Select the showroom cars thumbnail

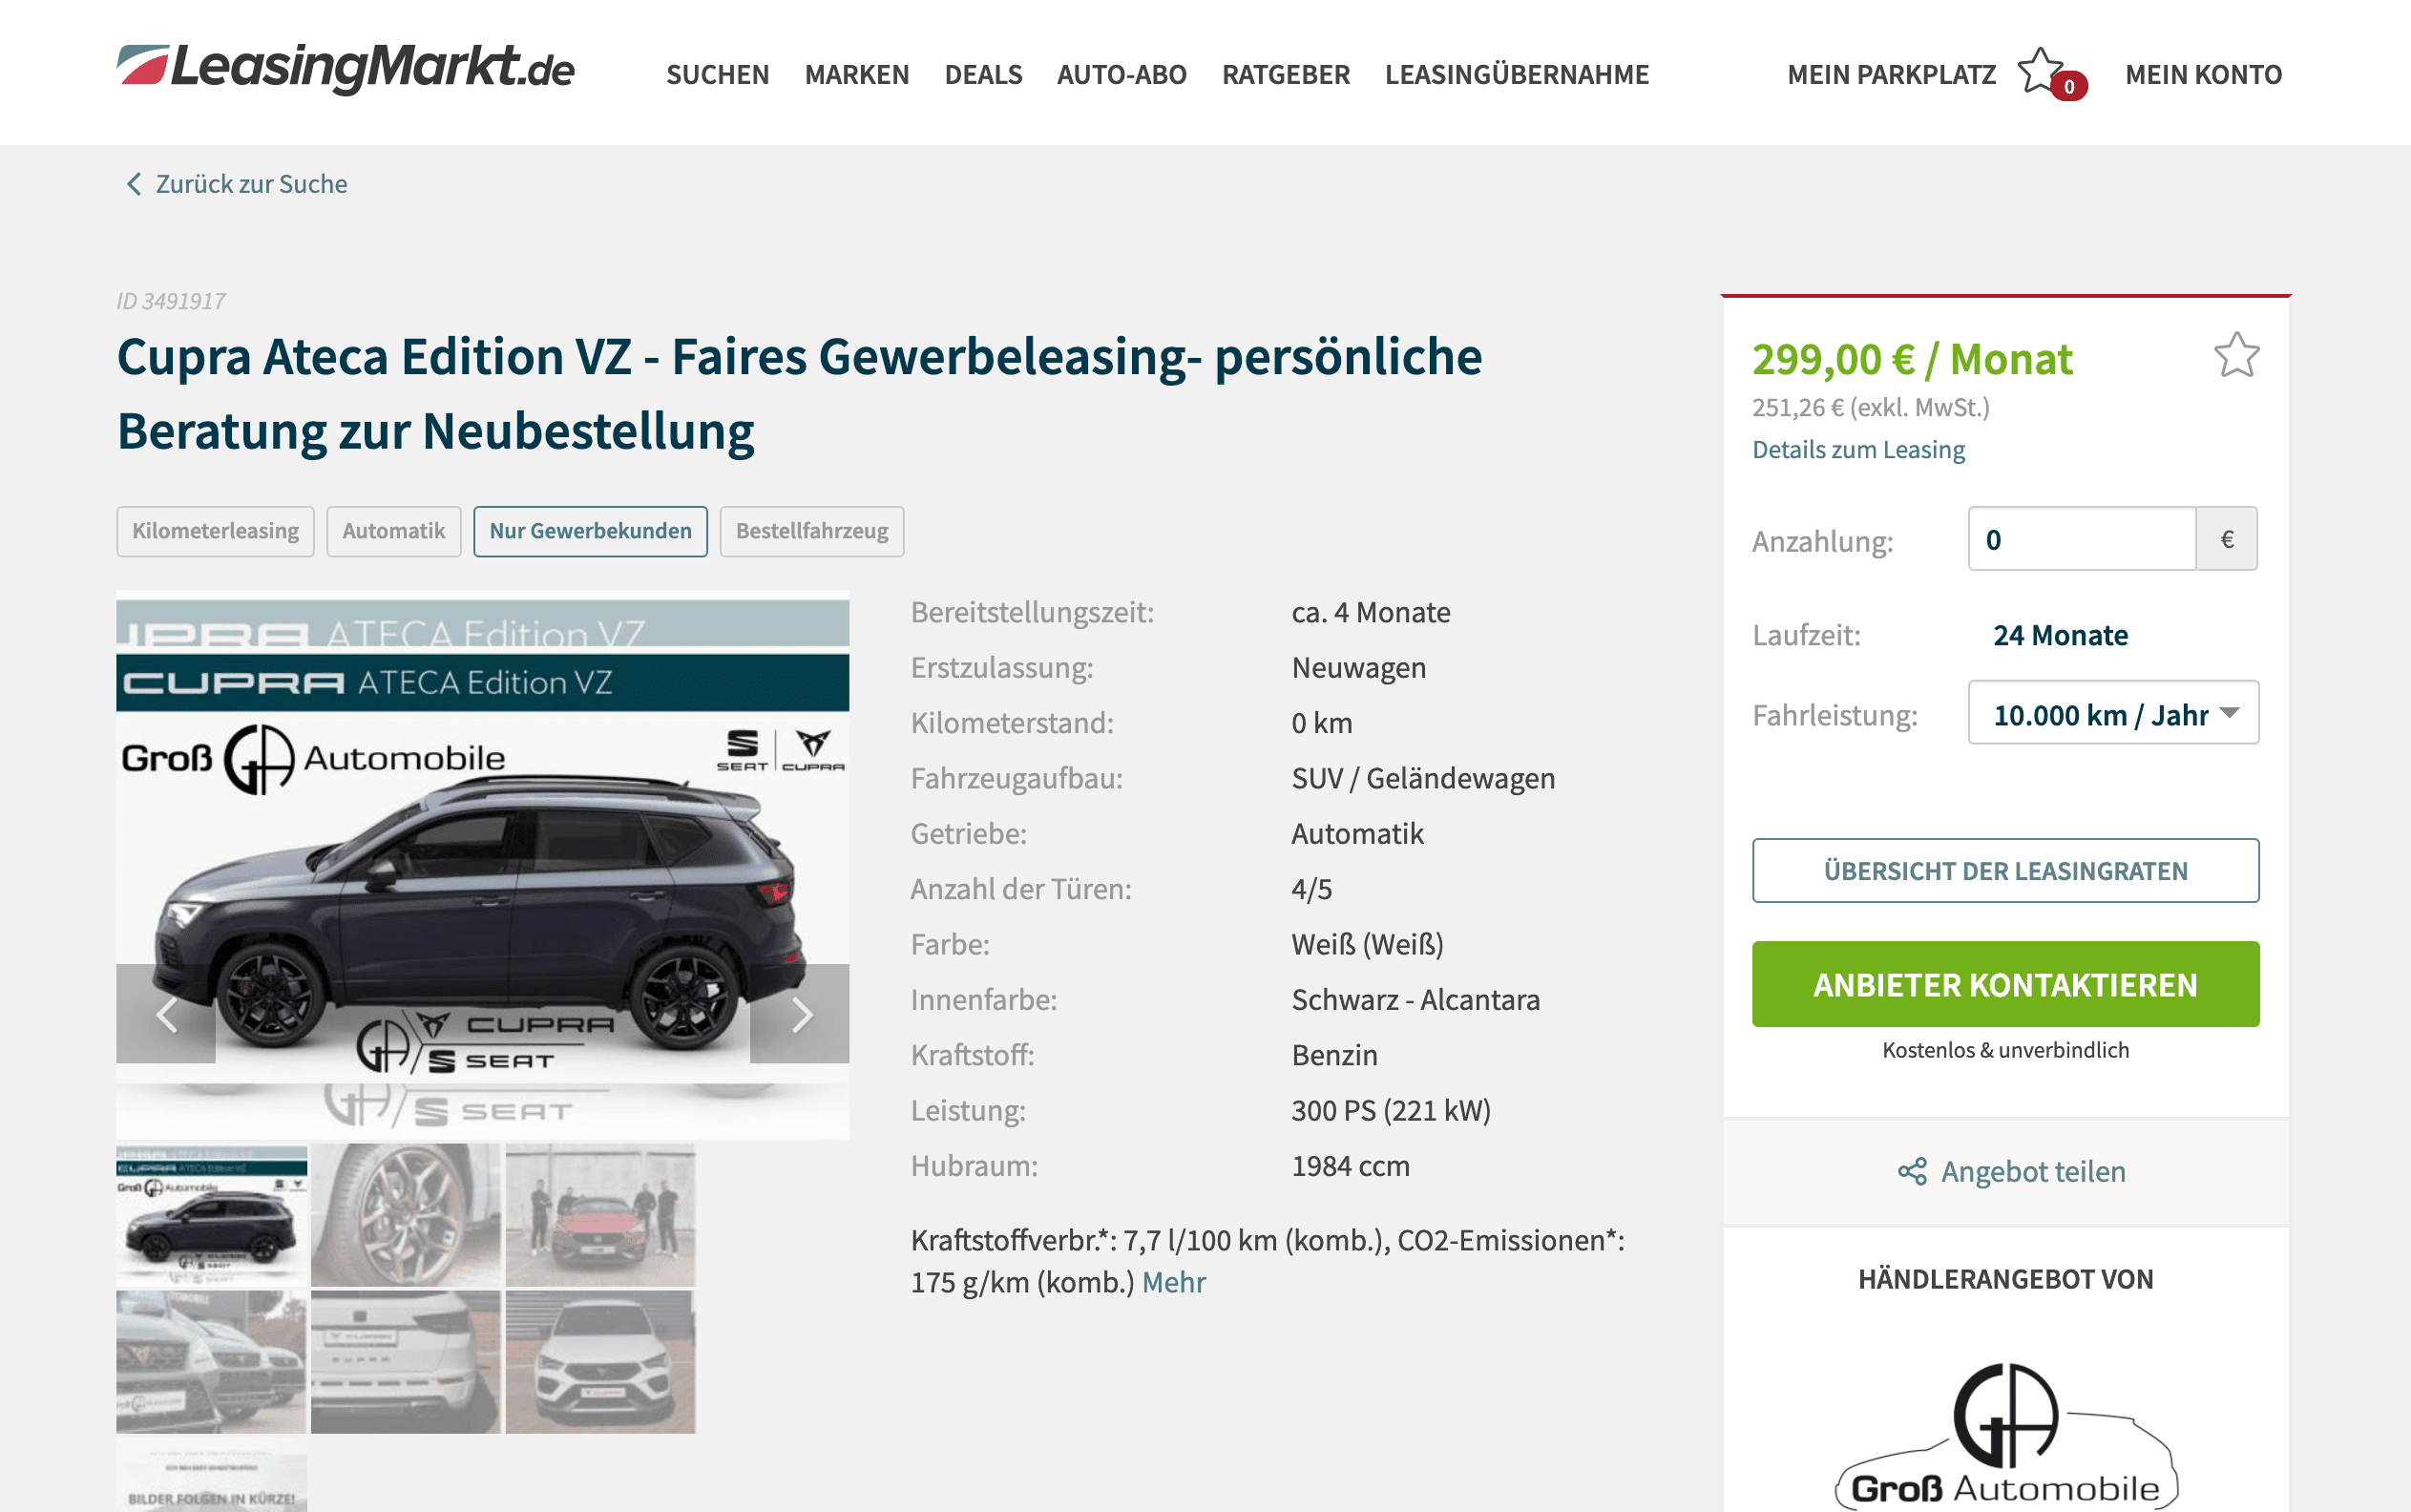click(x=211, y=1362)
